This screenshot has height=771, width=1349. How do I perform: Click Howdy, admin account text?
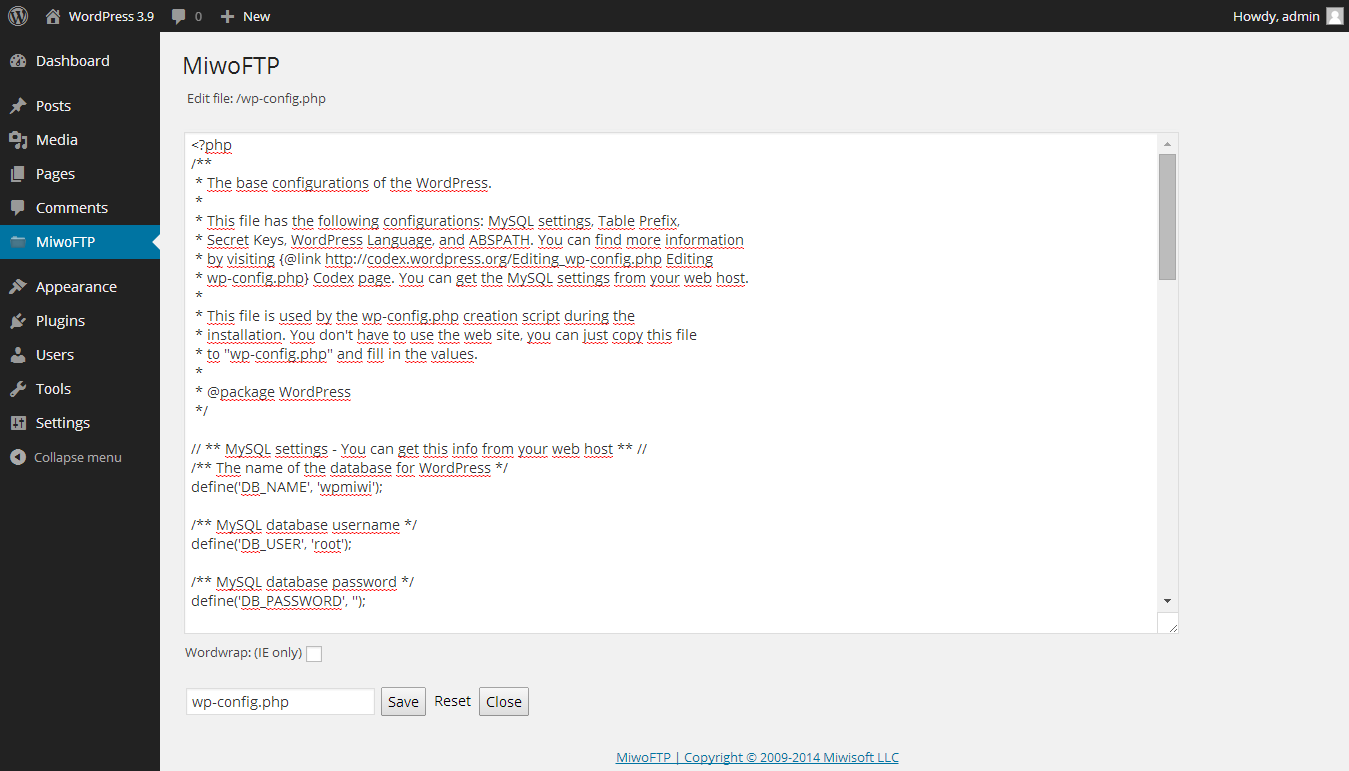(x=1276, y=16)
